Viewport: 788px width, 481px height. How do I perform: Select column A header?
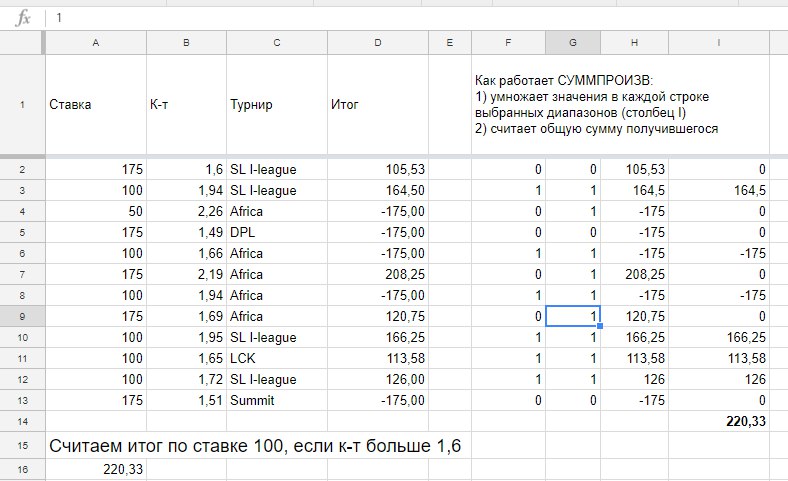tap(95, 43)
